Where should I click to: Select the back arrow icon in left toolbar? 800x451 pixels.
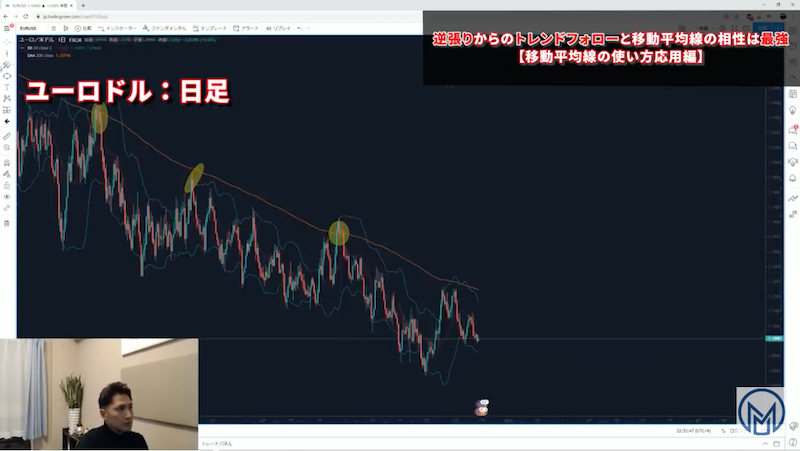[x=7, y=121]
